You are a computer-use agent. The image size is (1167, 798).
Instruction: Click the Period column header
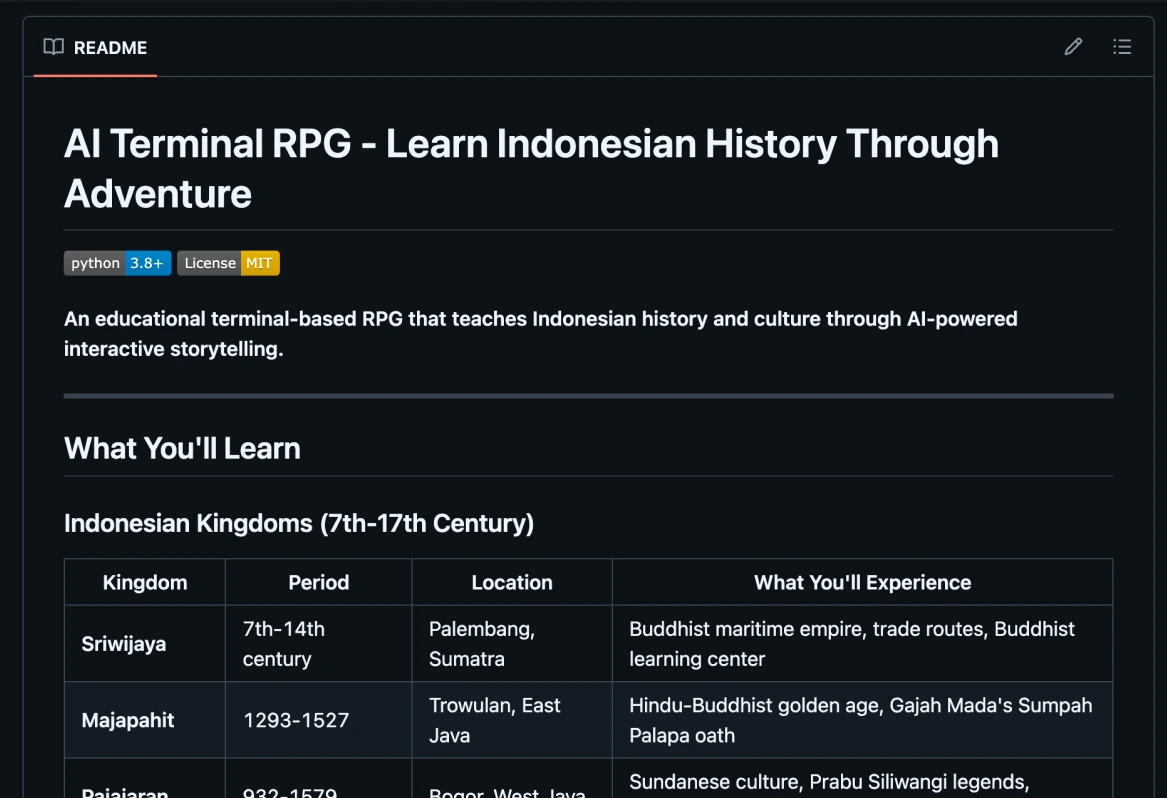(x=318, y=581)
